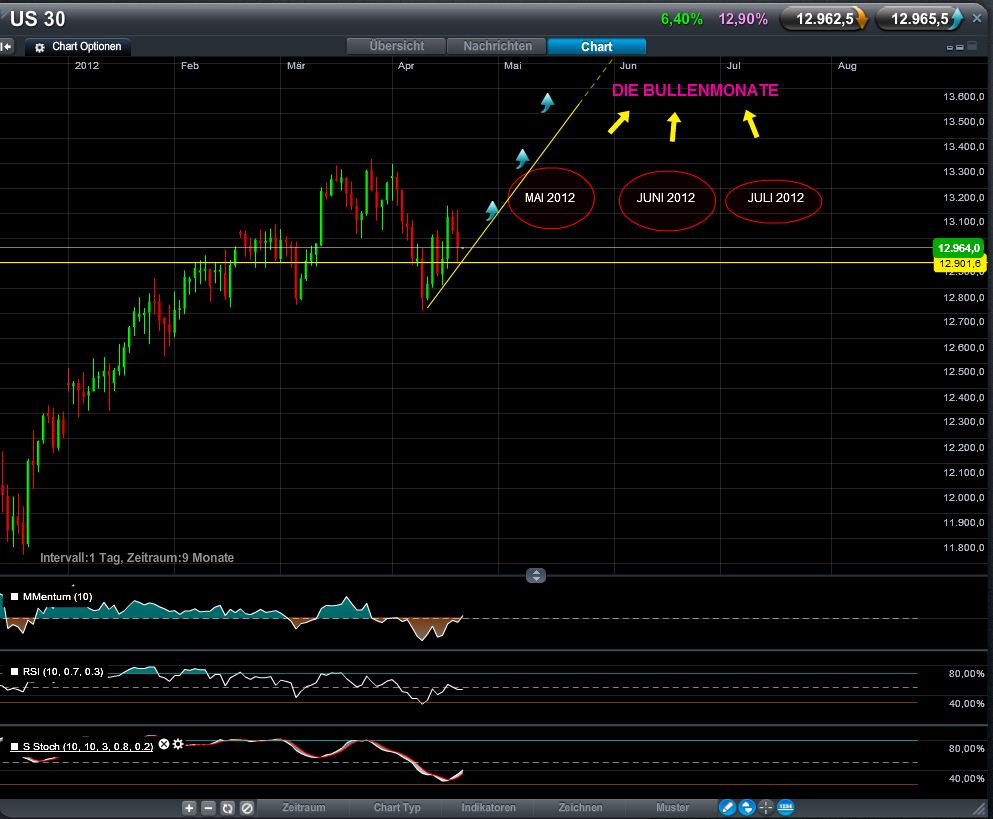993x819 pixels.
Task: Click the pink 12,90% value
Action: [743, 19]
